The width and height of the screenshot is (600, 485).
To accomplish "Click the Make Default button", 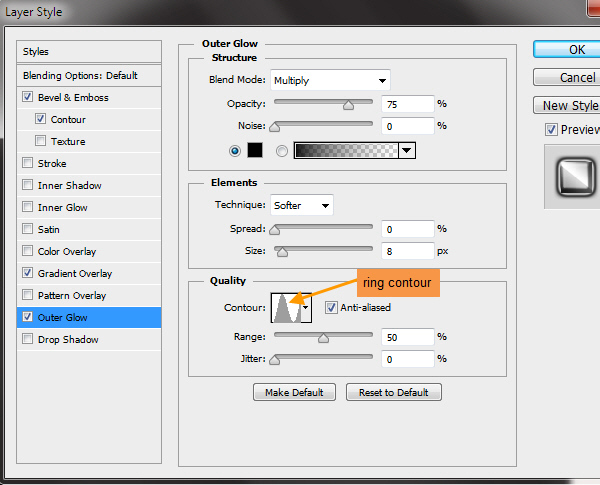I will [x=294, y=392].
